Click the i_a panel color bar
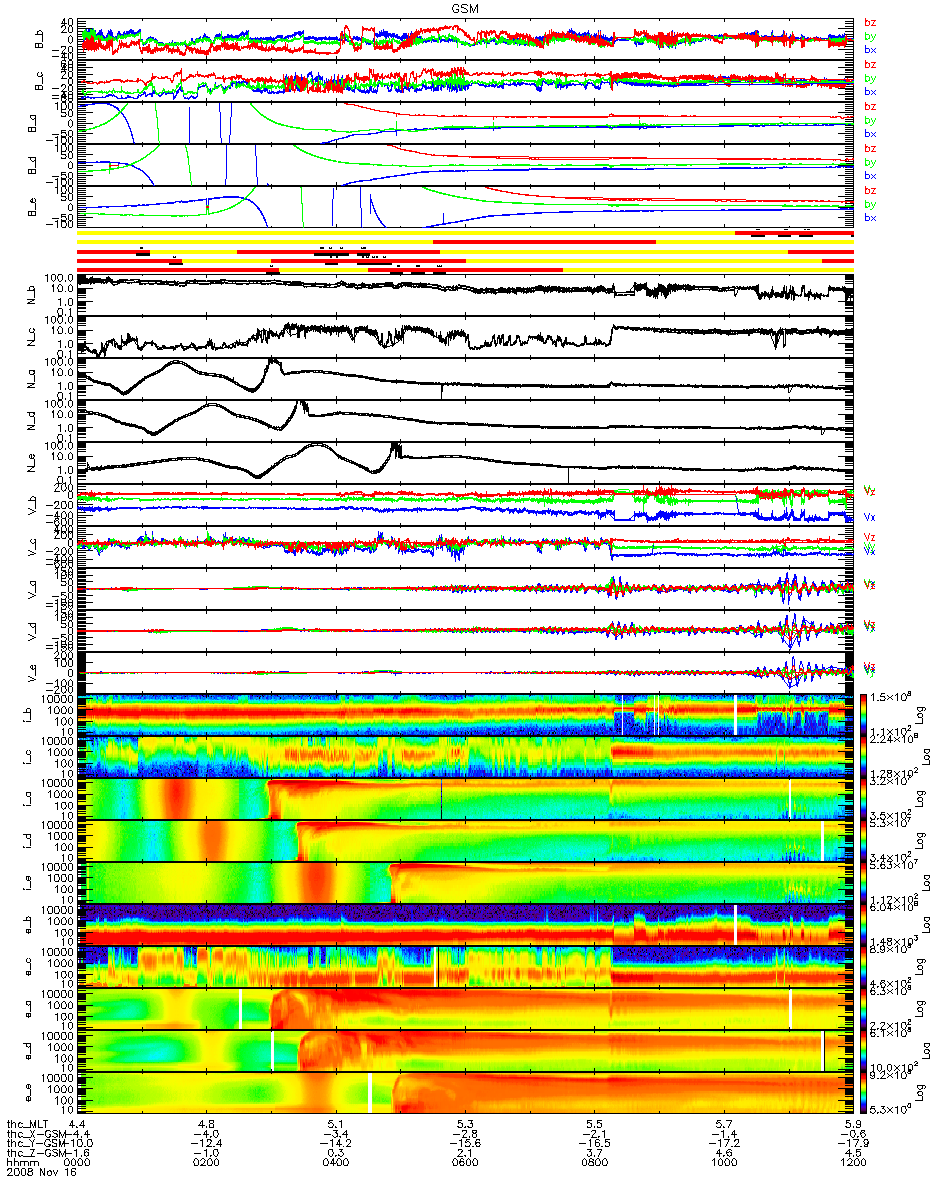Image resolution: width=930 pixels, height=1200 pixels. point(864,799)
